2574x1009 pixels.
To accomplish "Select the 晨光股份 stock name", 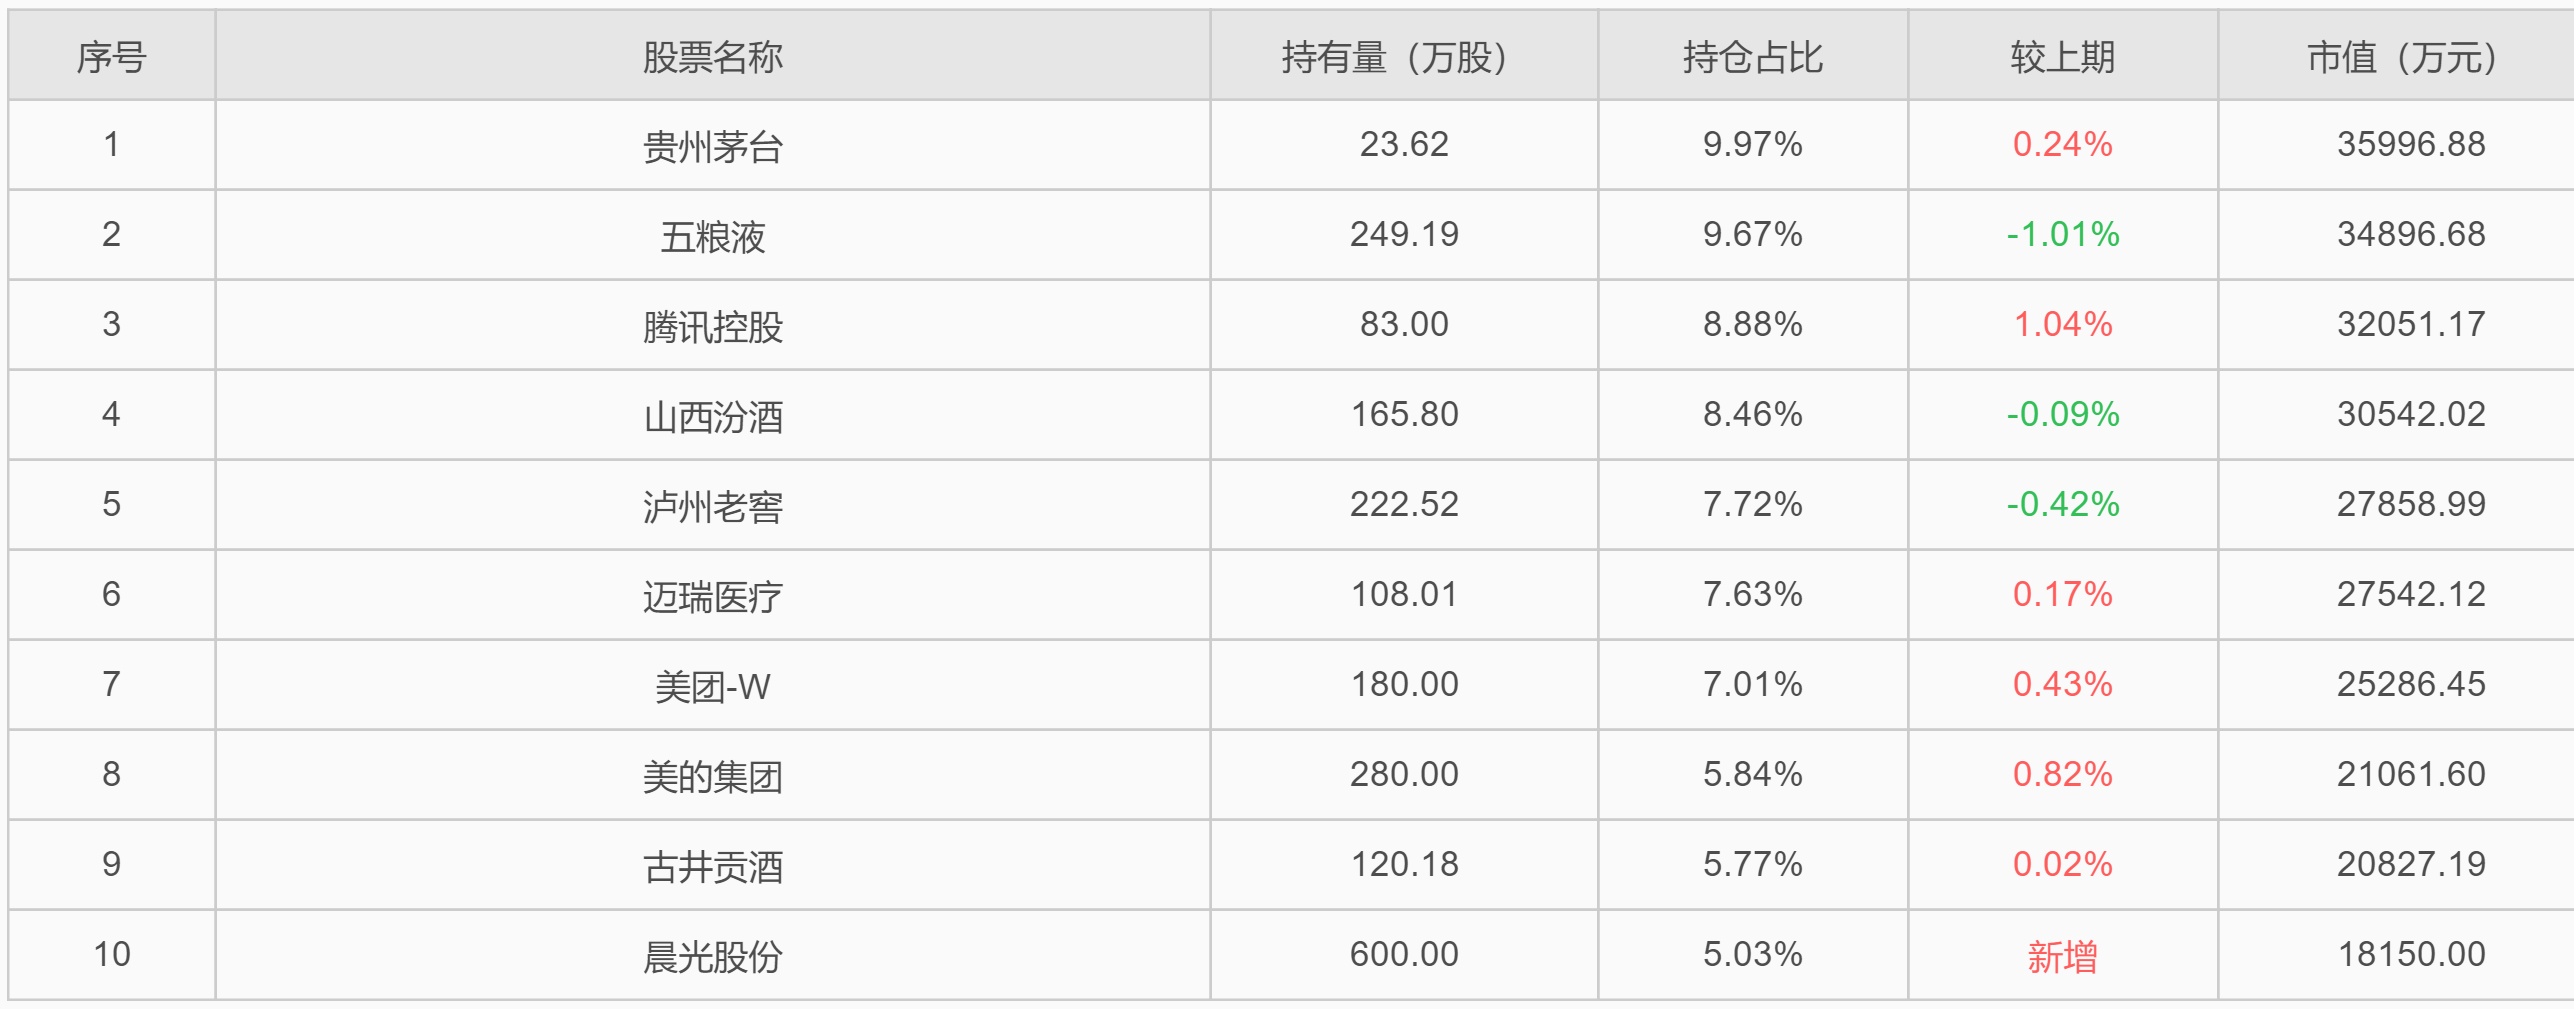I will (x=712, y=956).
